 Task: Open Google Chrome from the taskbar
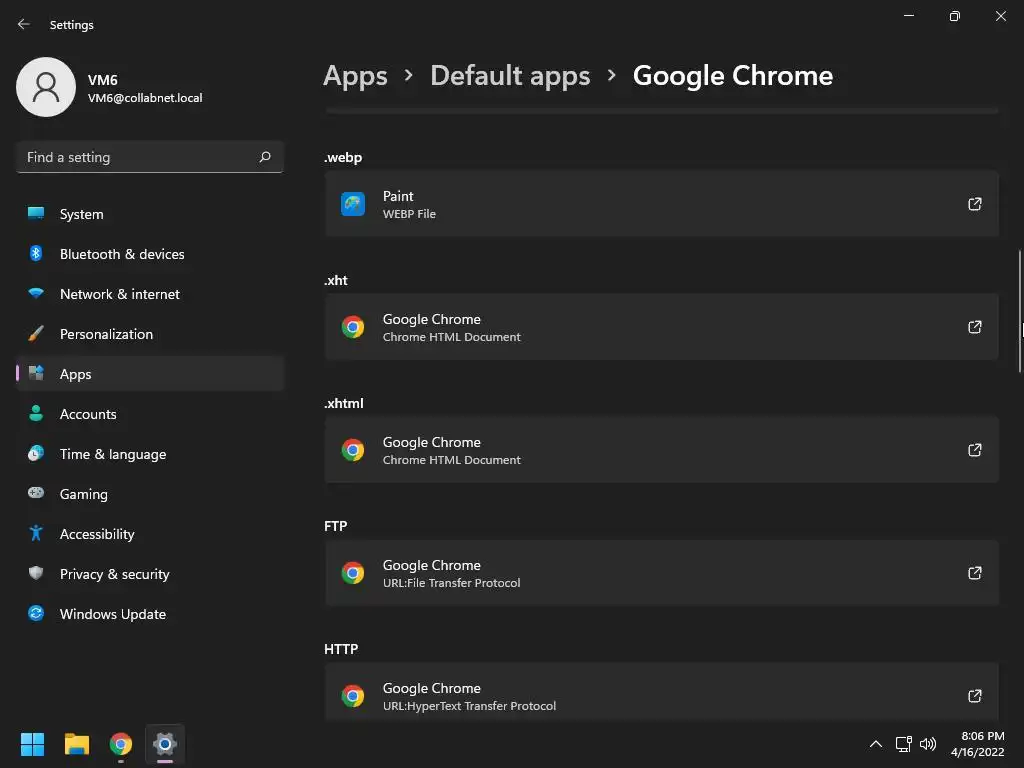click(x=121, y=744)
